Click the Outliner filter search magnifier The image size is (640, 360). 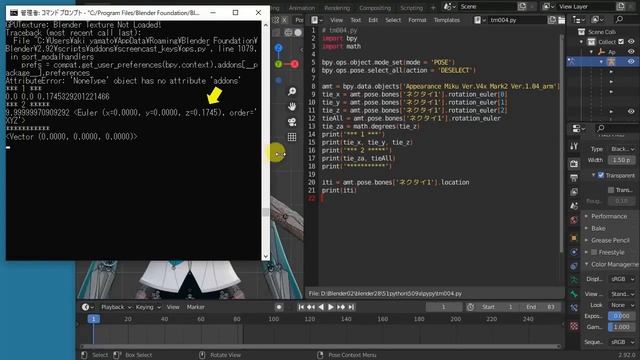pos(619,19)
